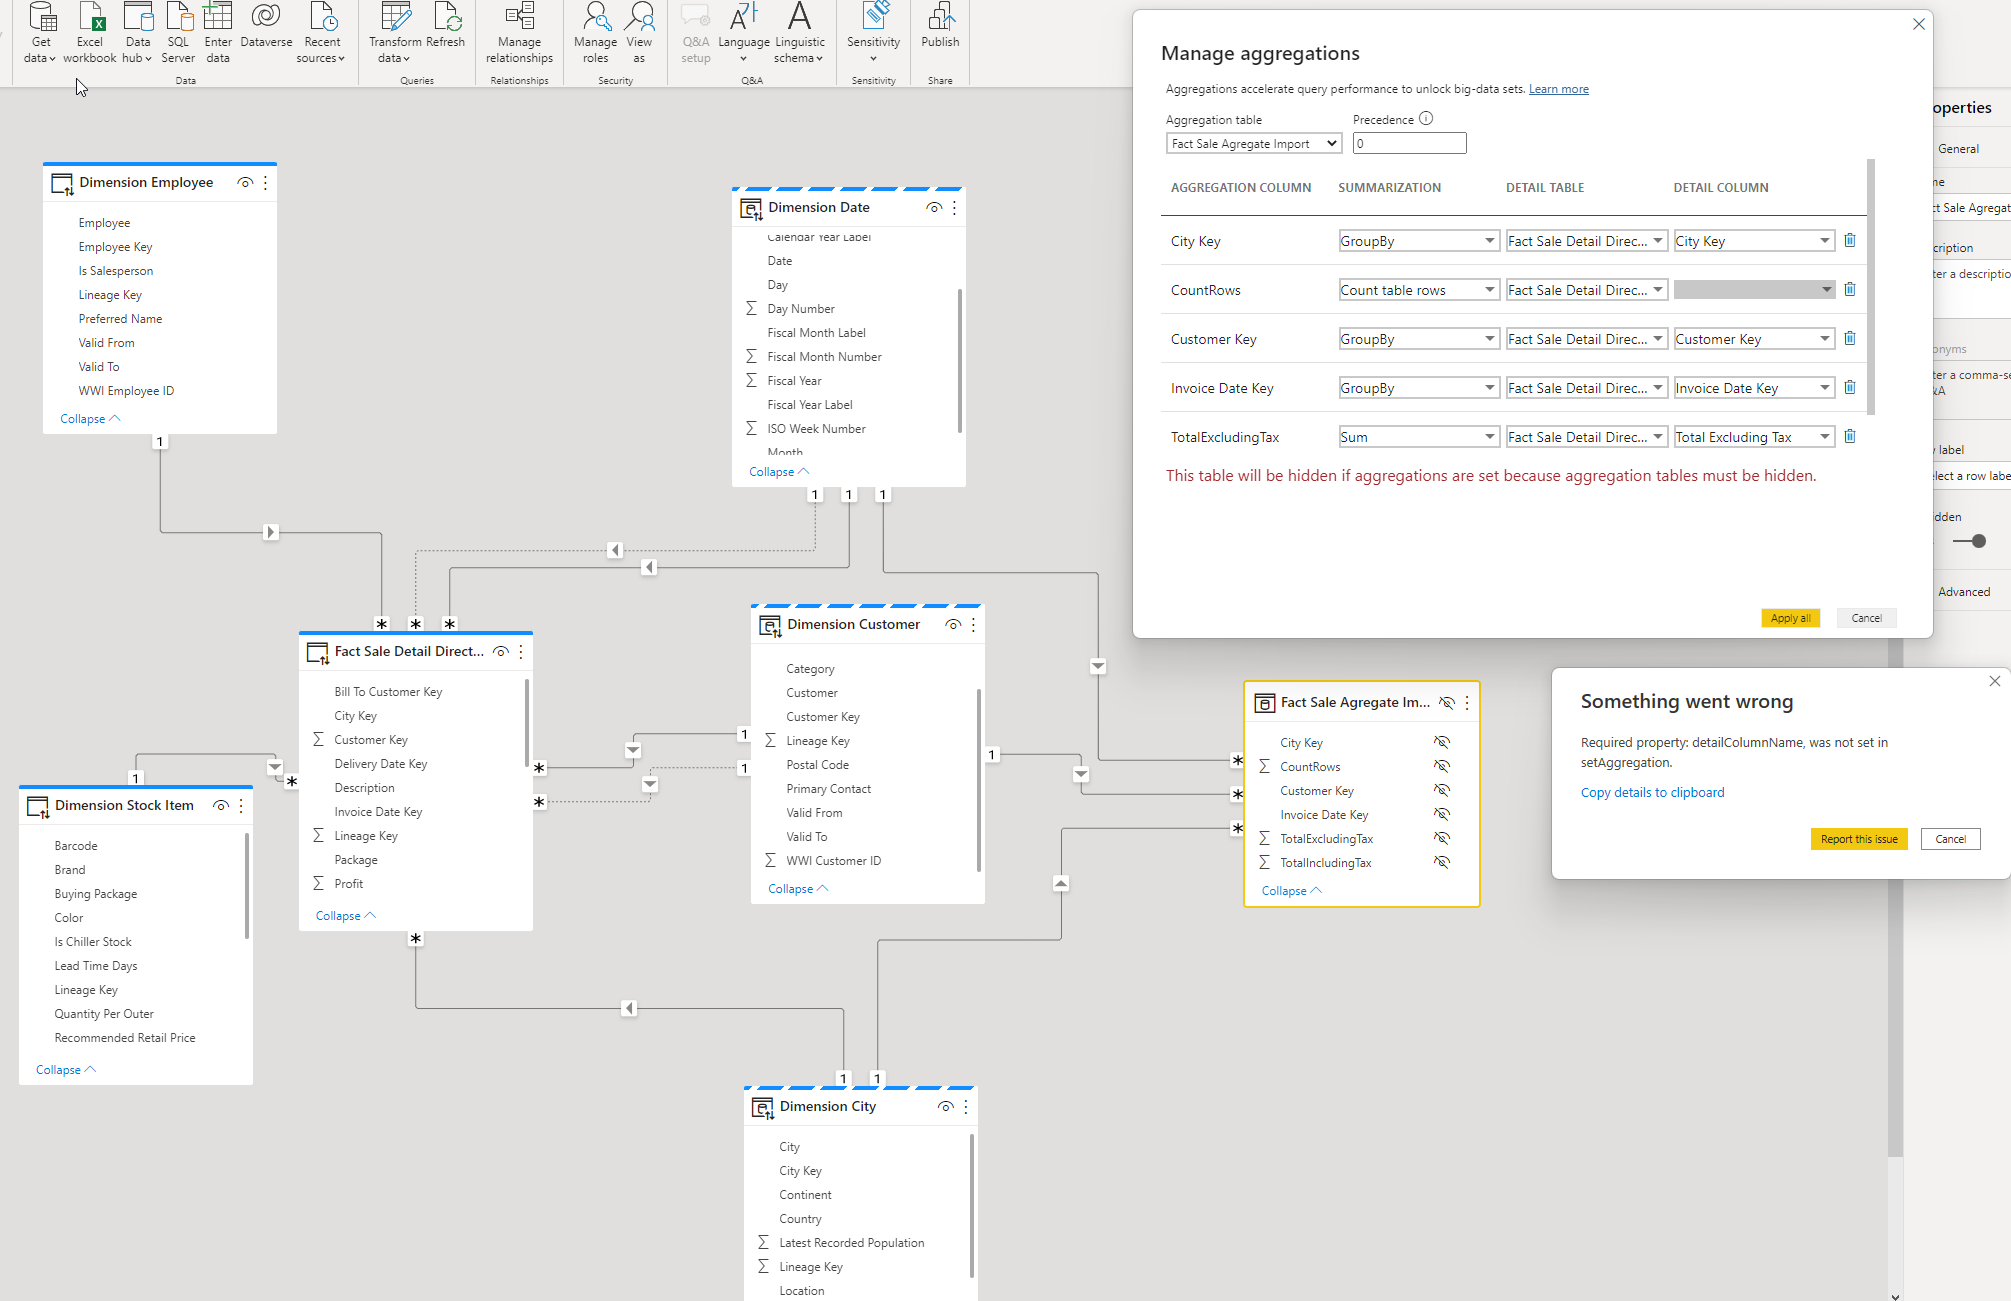Screen dimensions: 2011x1301
Task: Click Dimension Date field list scrollbar
Action: (960, 361)
